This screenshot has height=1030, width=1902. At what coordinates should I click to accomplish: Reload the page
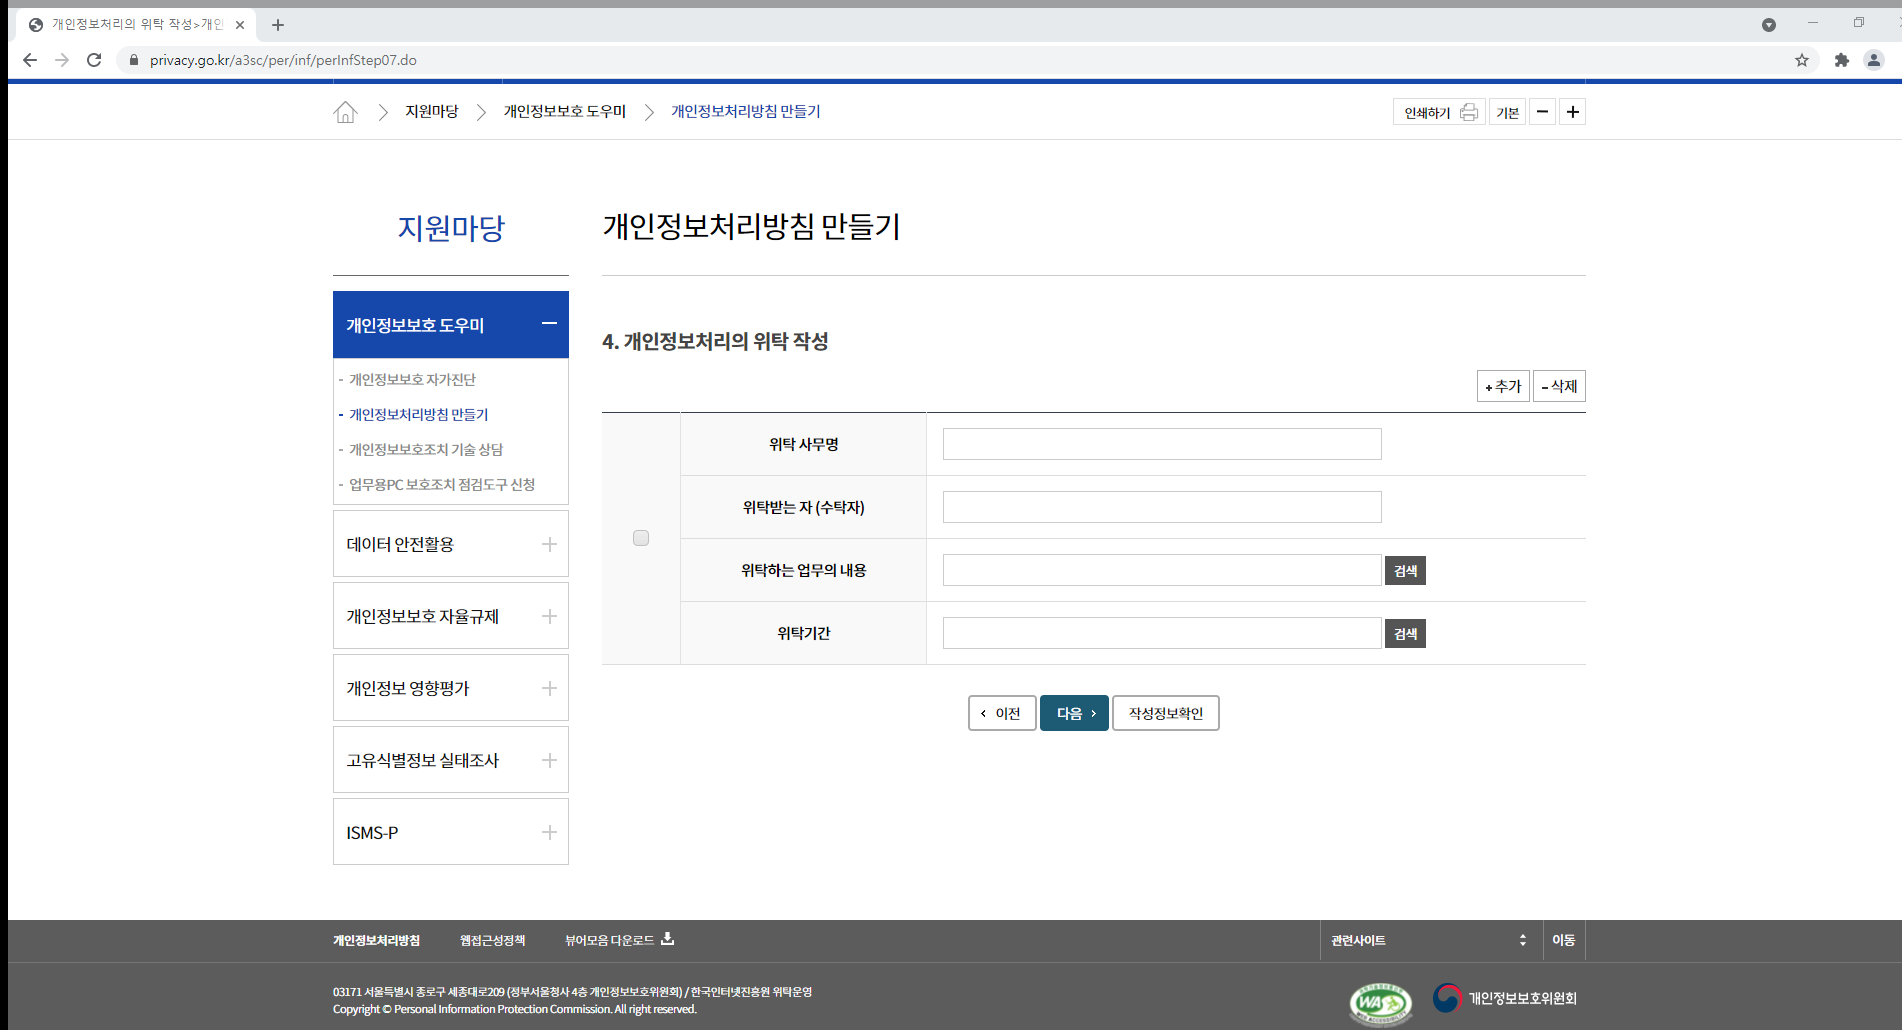tap(94, 60)
